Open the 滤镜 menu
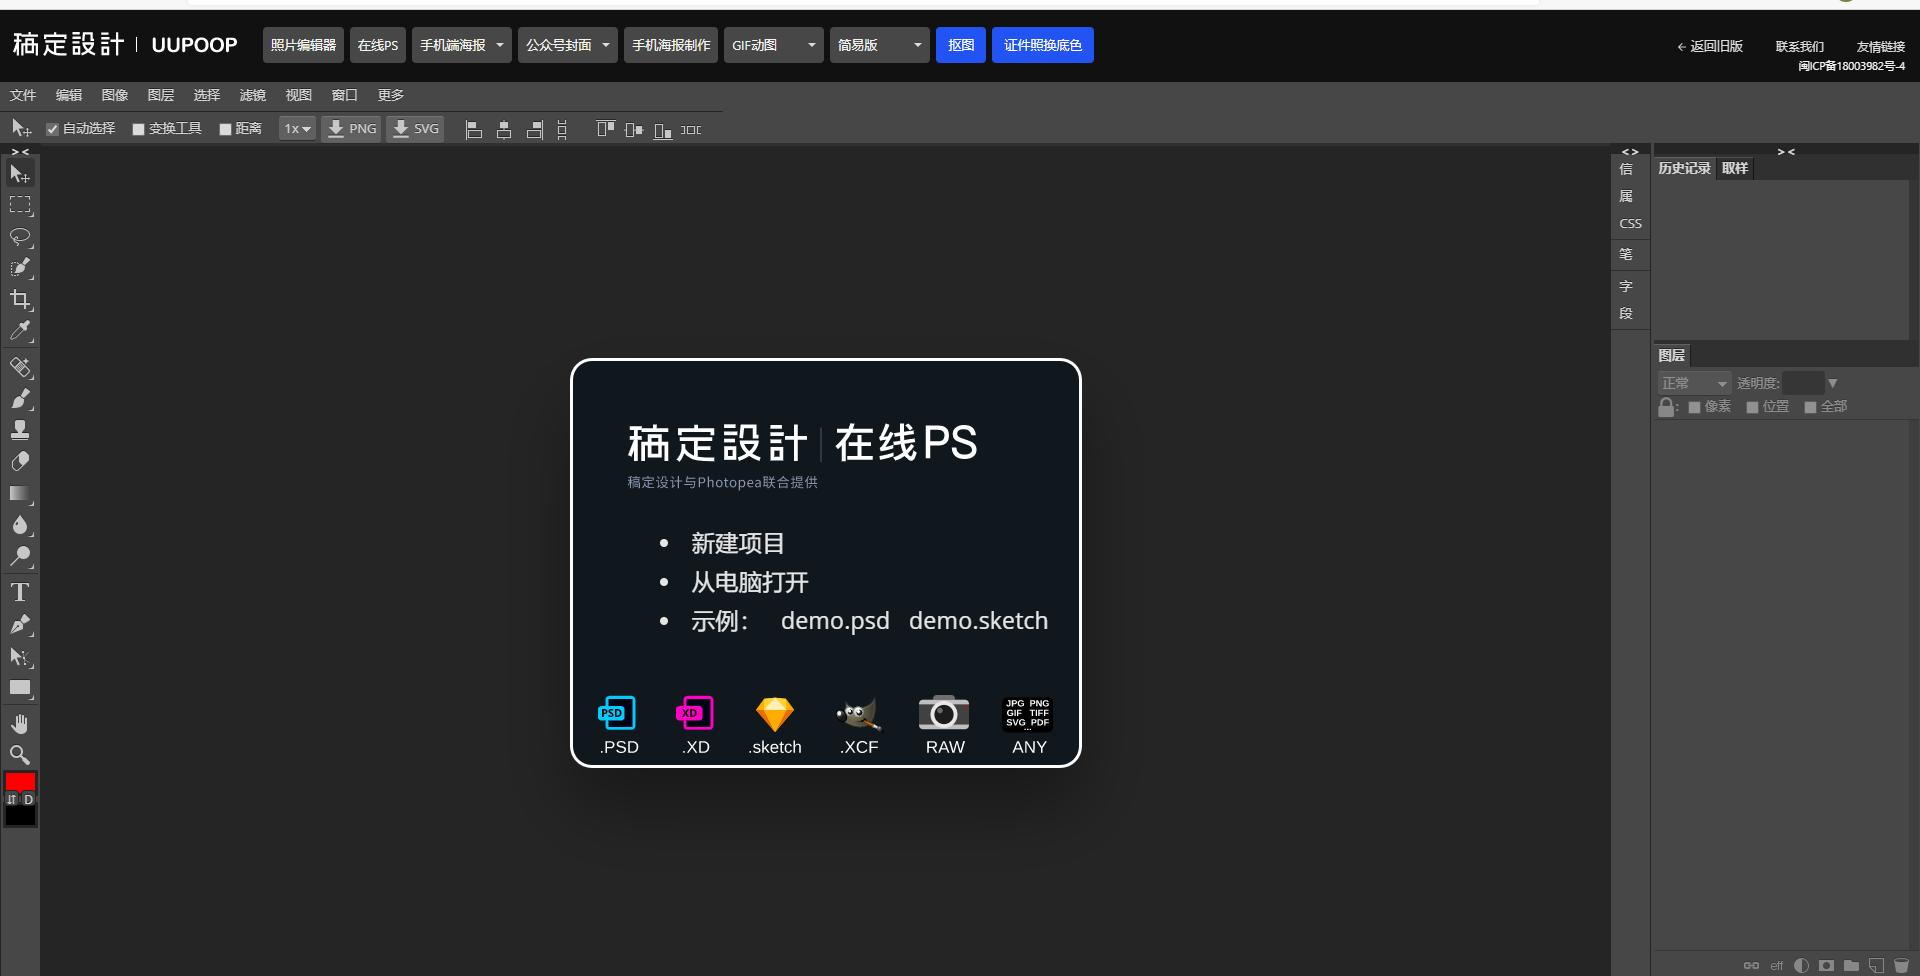The height and width of the screenshot is (976, 1920). click(x=253, y=95)
